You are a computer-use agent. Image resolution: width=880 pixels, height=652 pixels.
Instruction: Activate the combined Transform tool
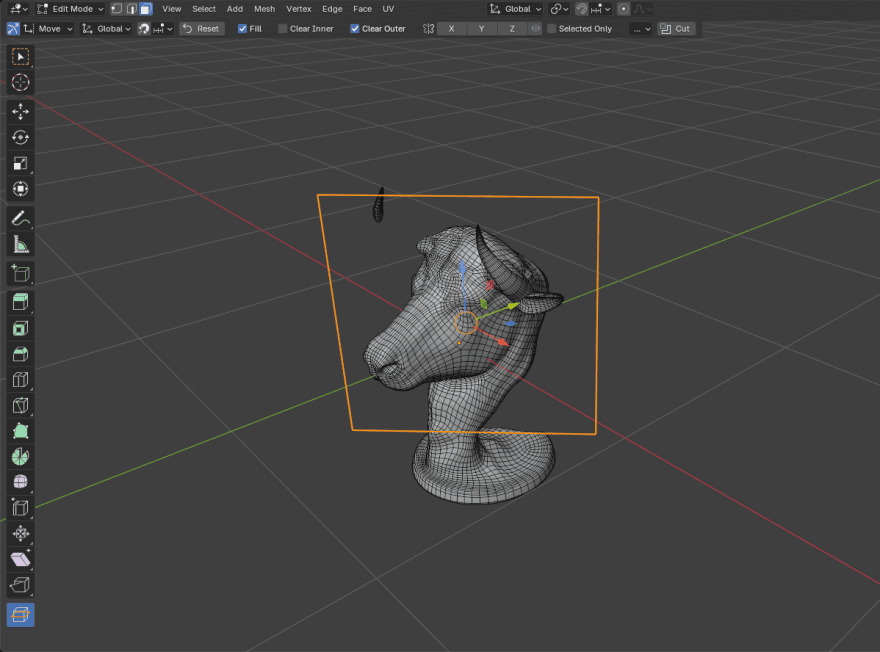pos(20,189)
